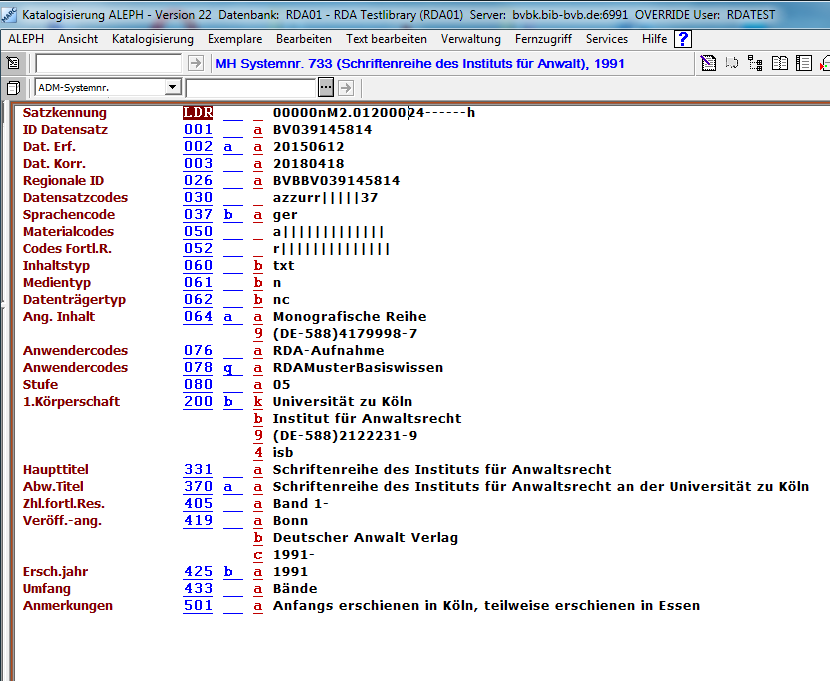
Task: Open the Text bearbeiten menu
Action: 386,39
